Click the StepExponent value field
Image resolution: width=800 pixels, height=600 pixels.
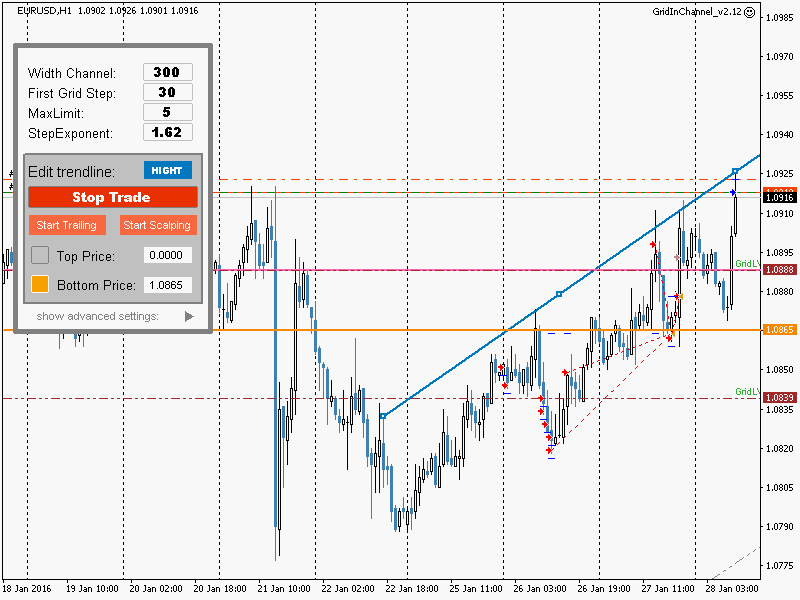pyautogui.click(x=168, y=132)
